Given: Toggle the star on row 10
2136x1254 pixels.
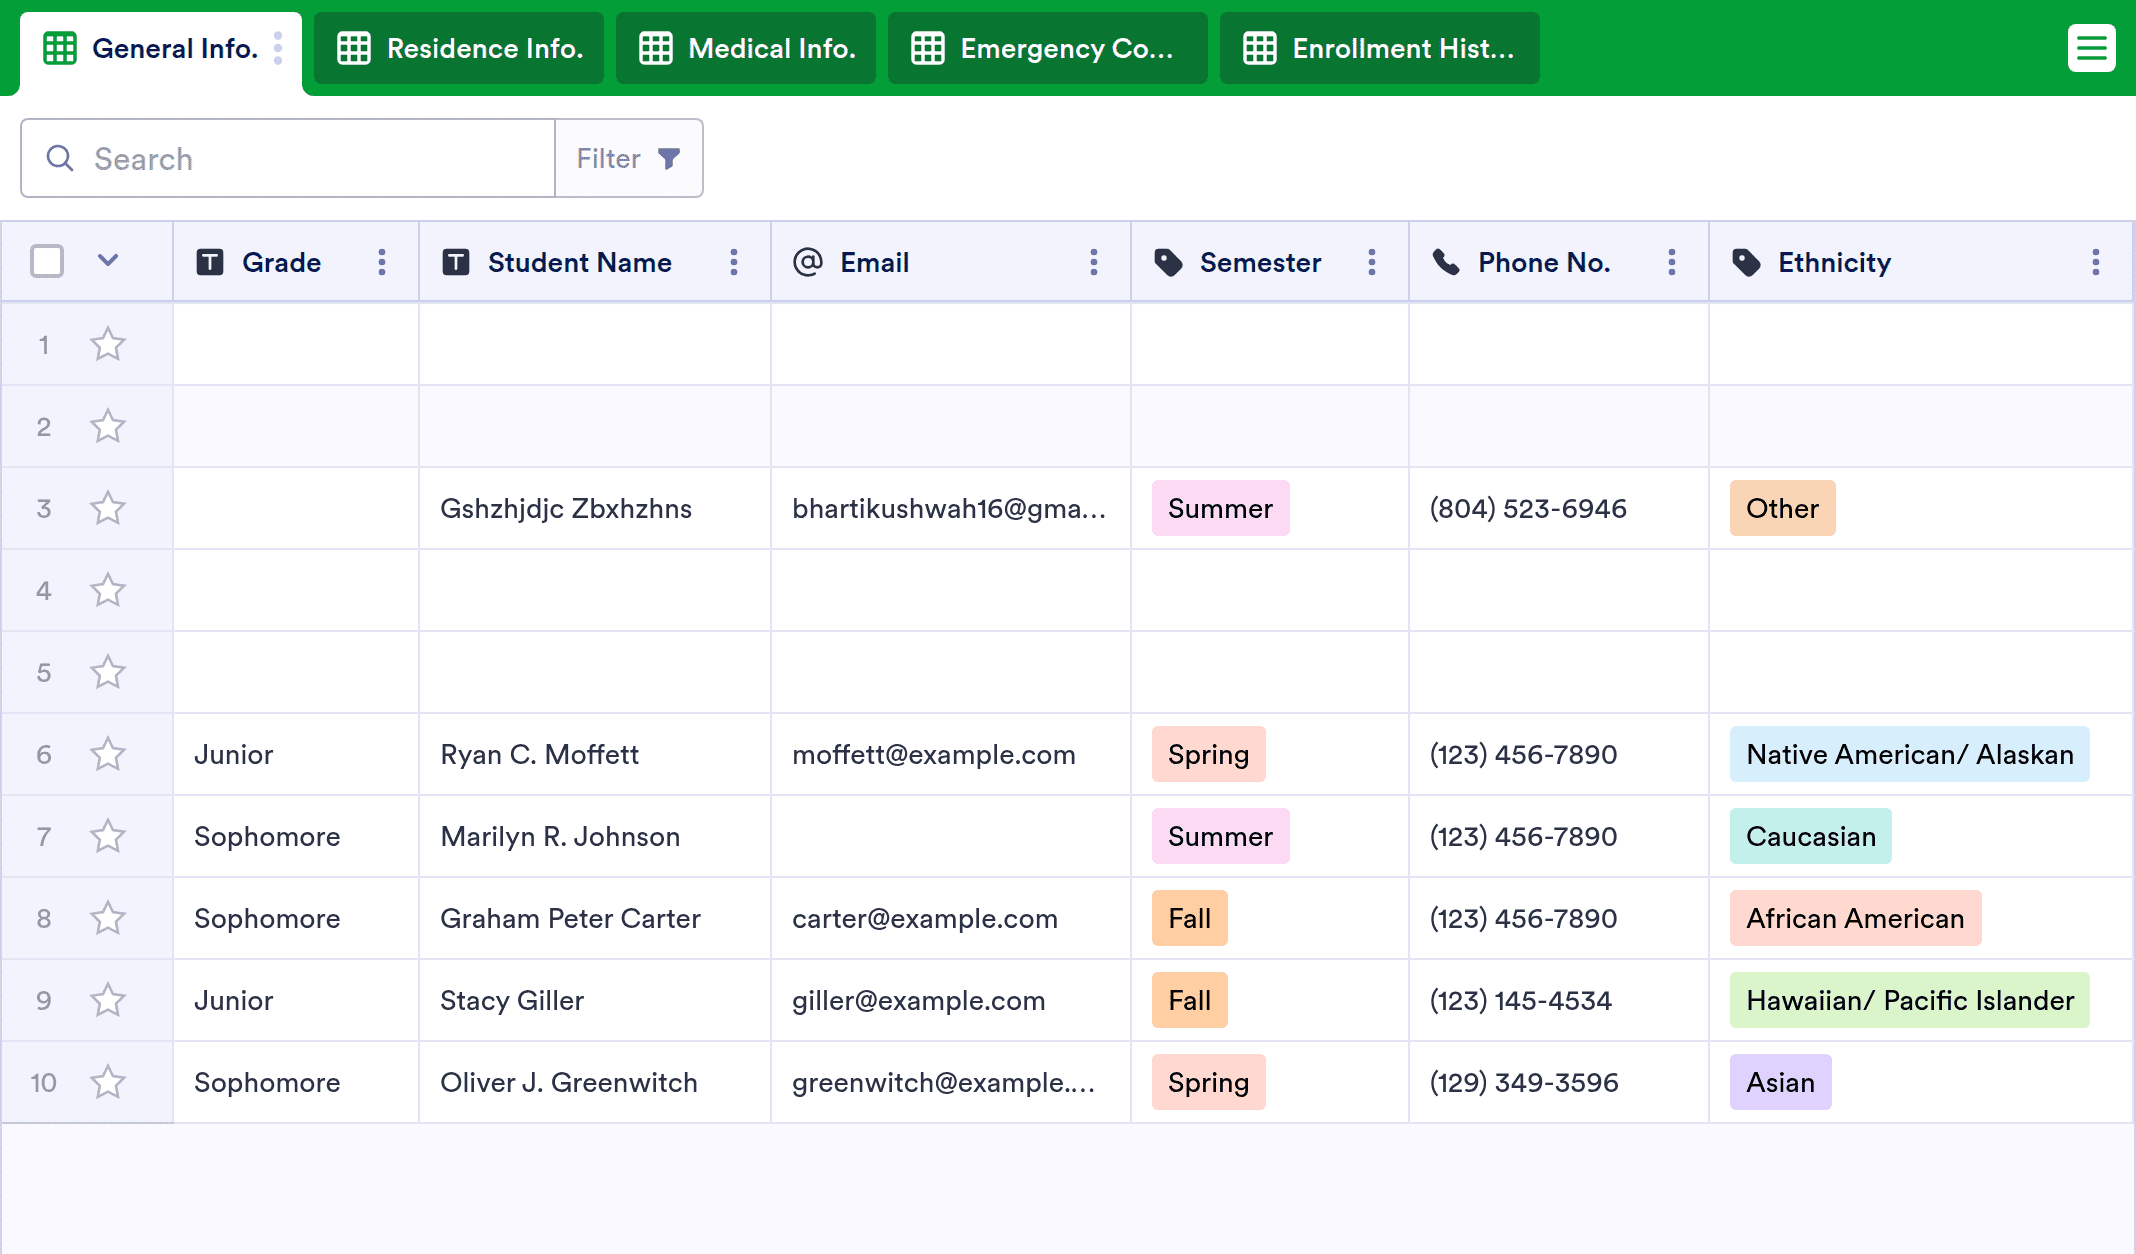Looking at the screenshot, I should coord(108,1082).
